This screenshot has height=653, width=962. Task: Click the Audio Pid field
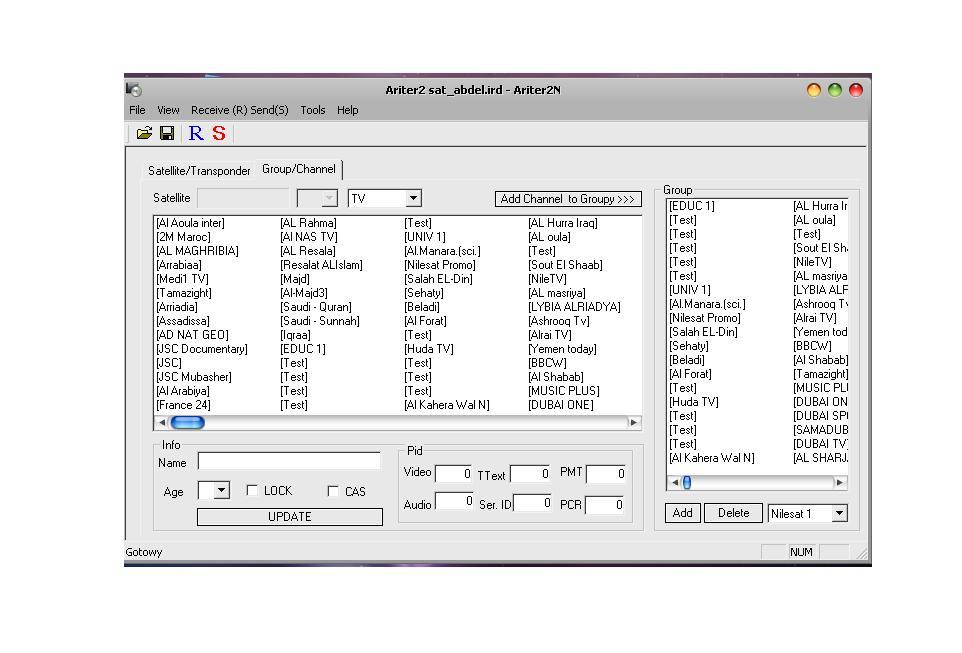(454, 501)
